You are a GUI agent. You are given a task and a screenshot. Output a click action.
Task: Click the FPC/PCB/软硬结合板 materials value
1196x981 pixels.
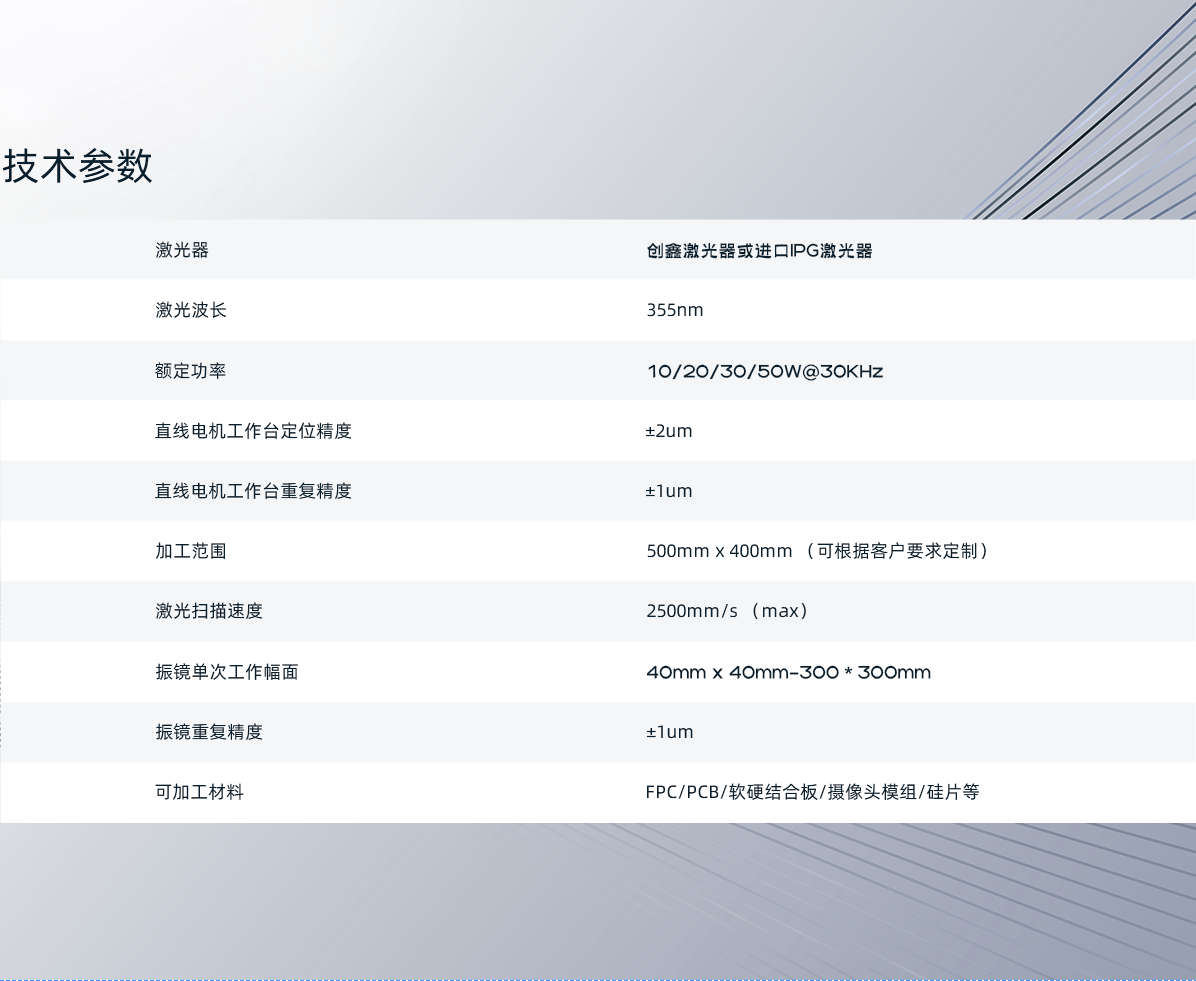812,792
